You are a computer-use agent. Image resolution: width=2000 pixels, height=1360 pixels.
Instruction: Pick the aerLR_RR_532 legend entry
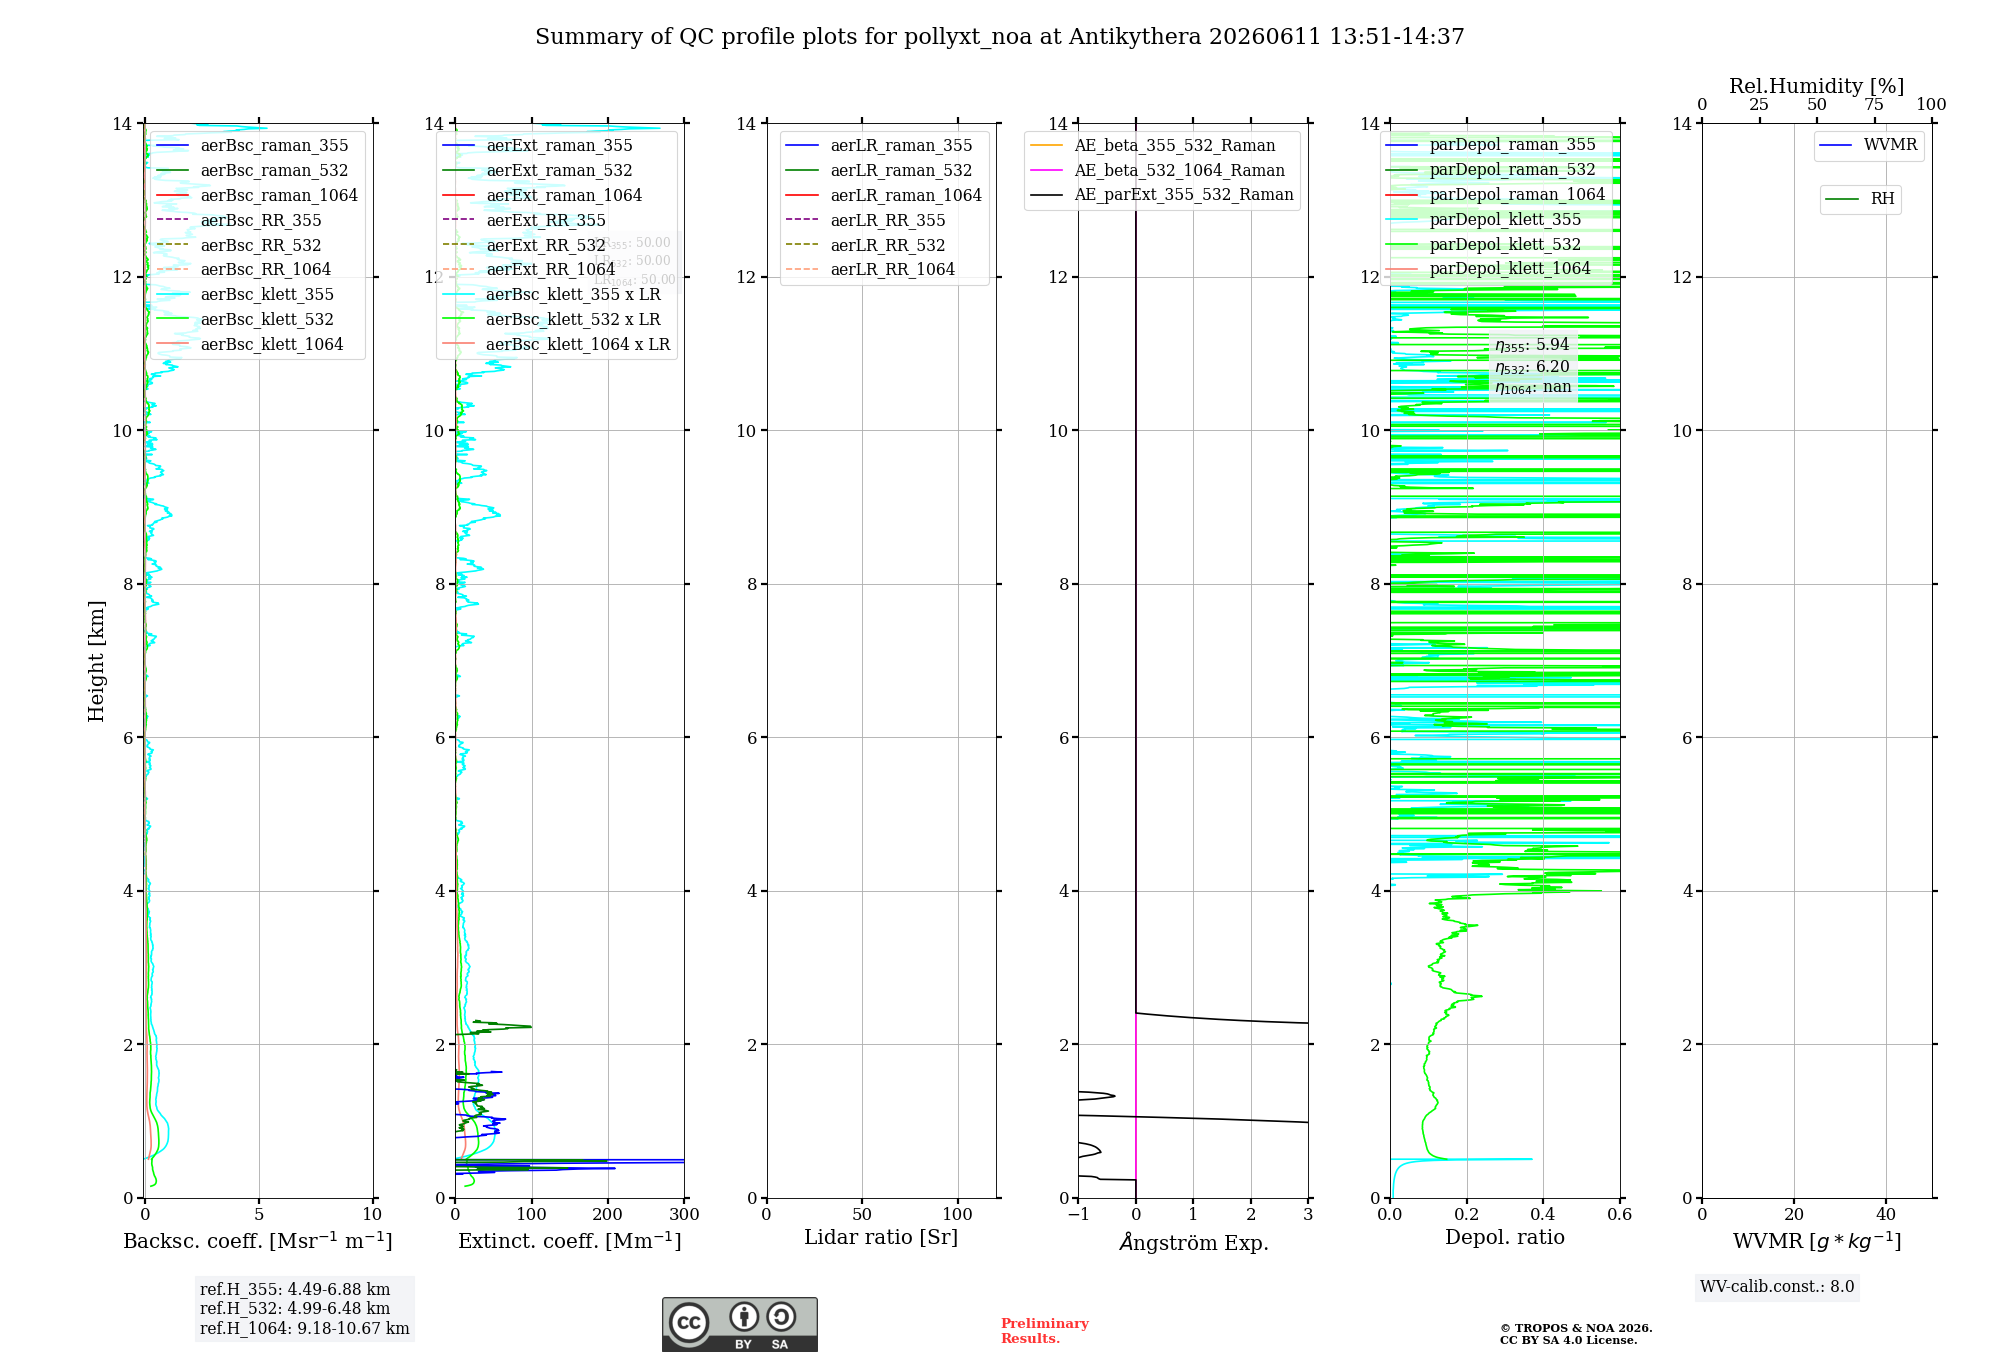pos(866,246)
